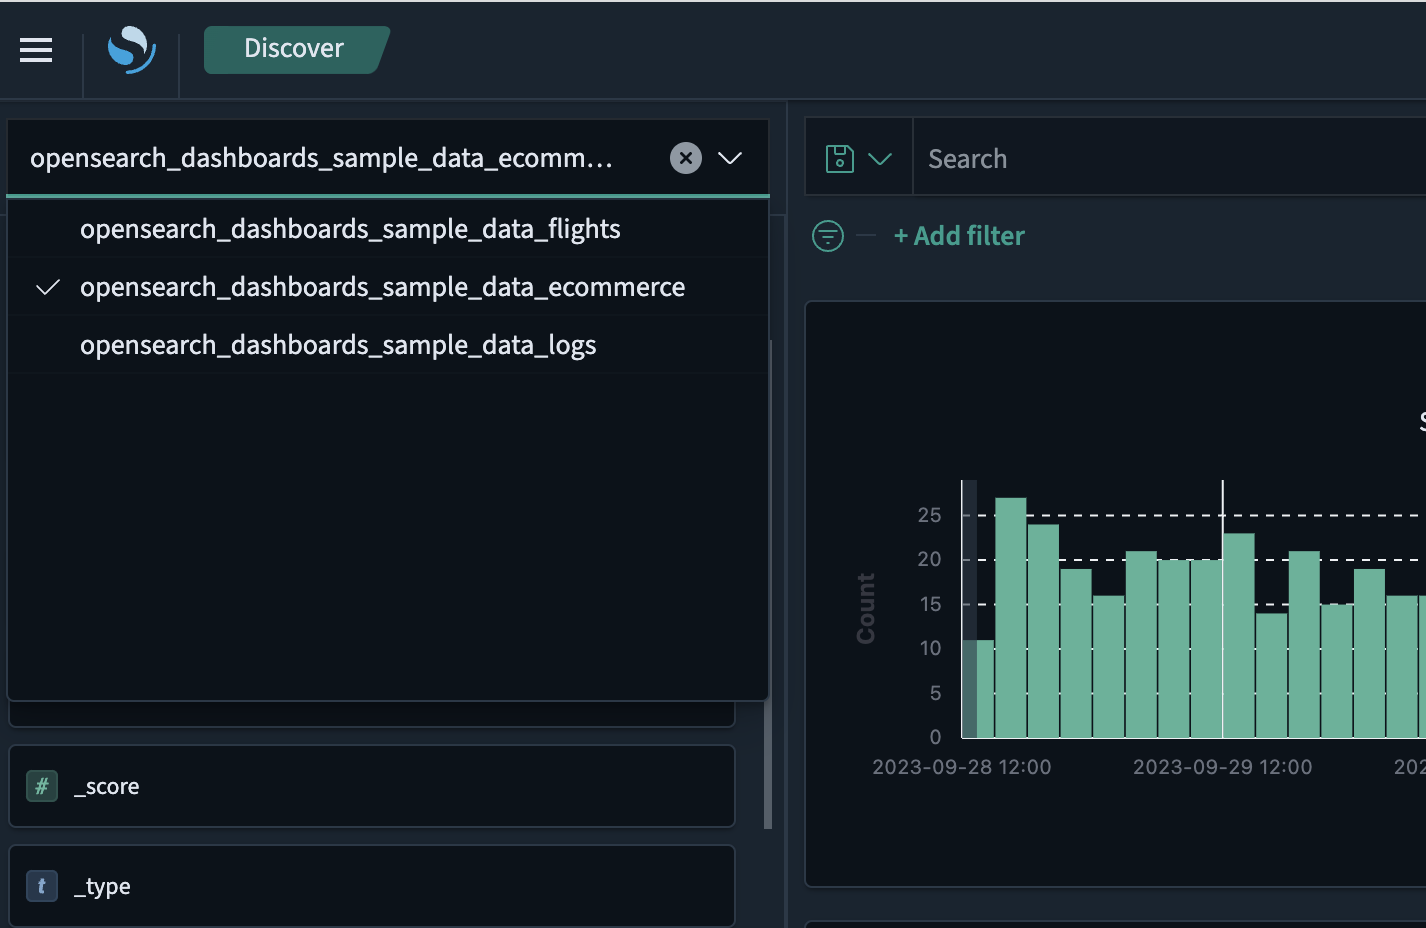The height and width of the screenshot is (928, 1426).
Task: Click the index pattern selector showing ecommerce
Action: pyautogui.click(x=320, y=157)
